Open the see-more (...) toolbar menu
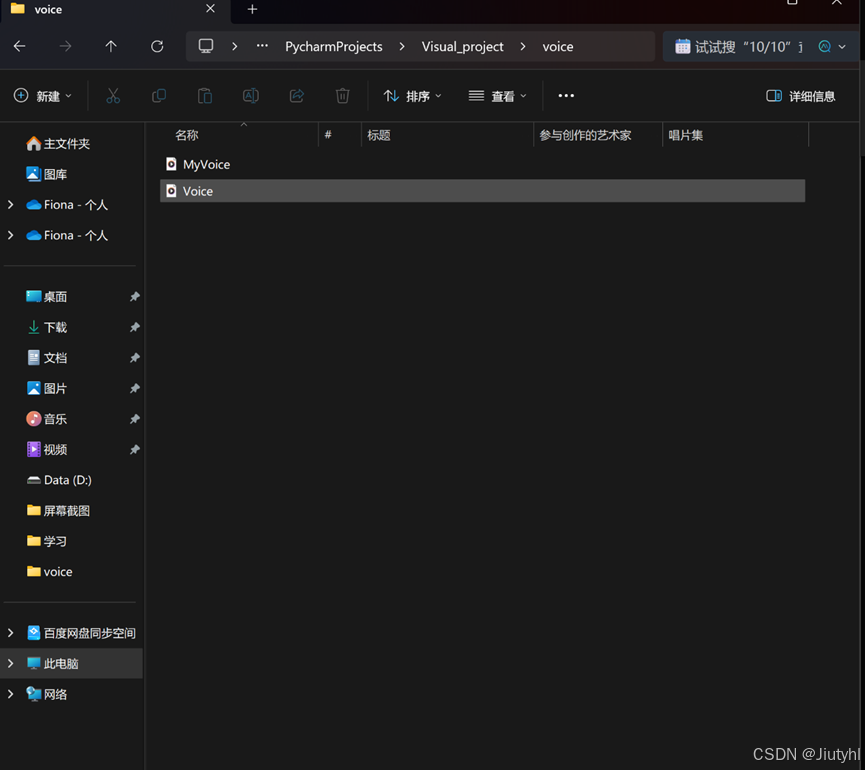Screen dimensions: 865x770 pyautogui.click(x=566, y=95)
